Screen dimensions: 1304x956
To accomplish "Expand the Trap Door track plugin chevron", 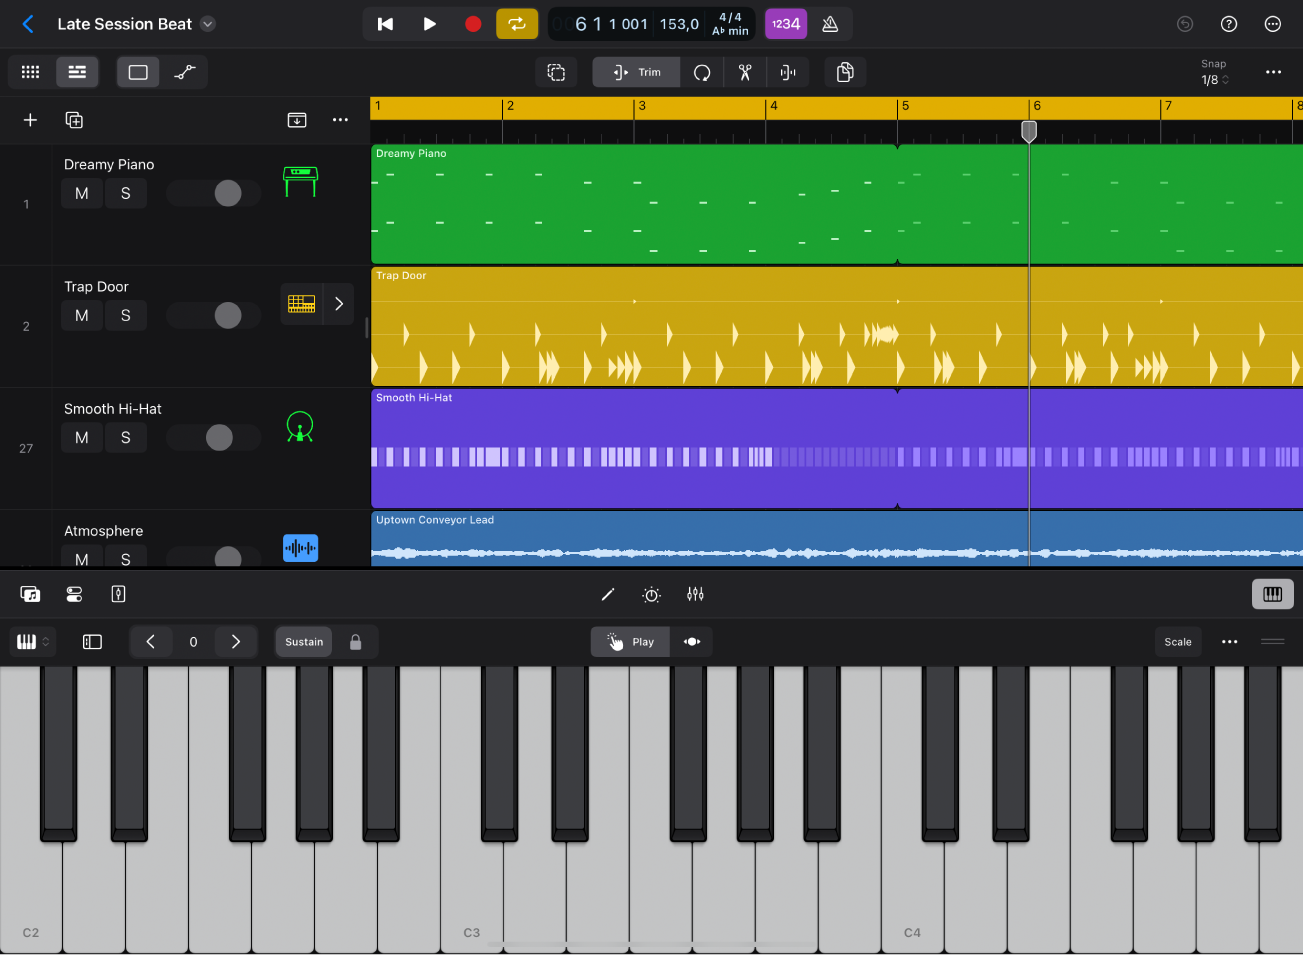I will (338, 304).
